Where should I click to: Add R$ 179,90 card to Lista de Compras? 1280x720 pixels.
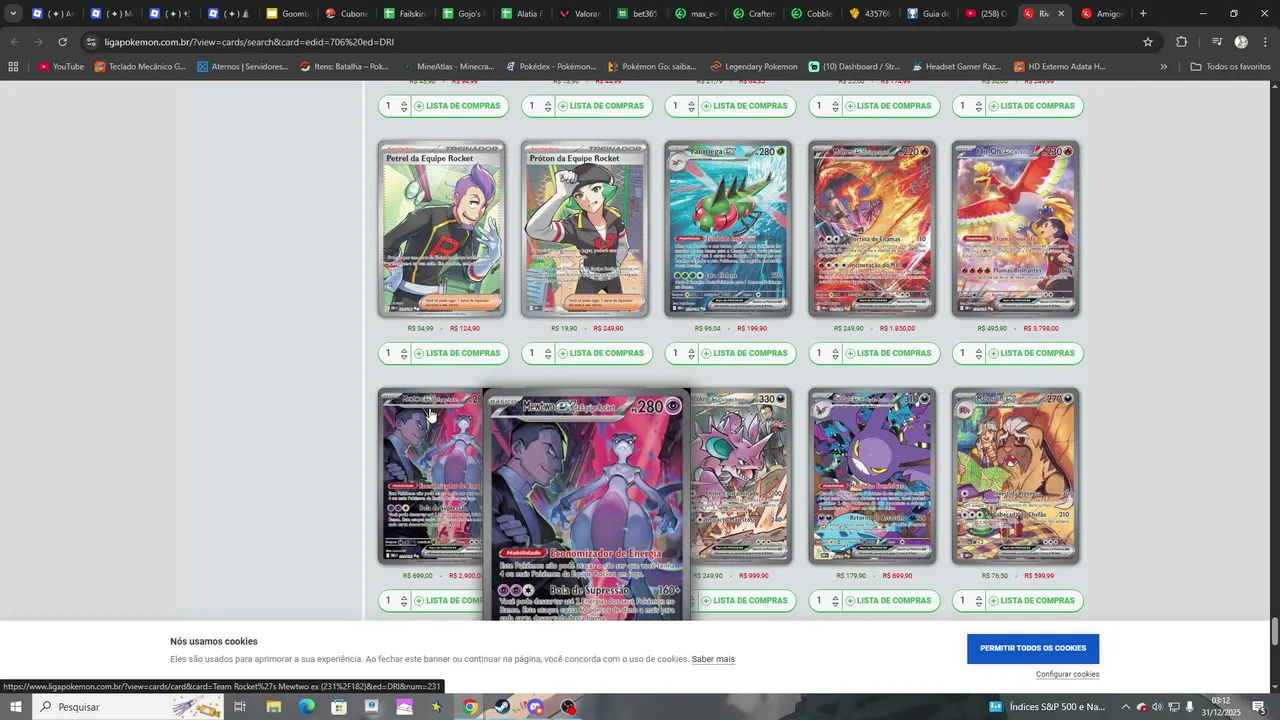click(x=890, y=601)
